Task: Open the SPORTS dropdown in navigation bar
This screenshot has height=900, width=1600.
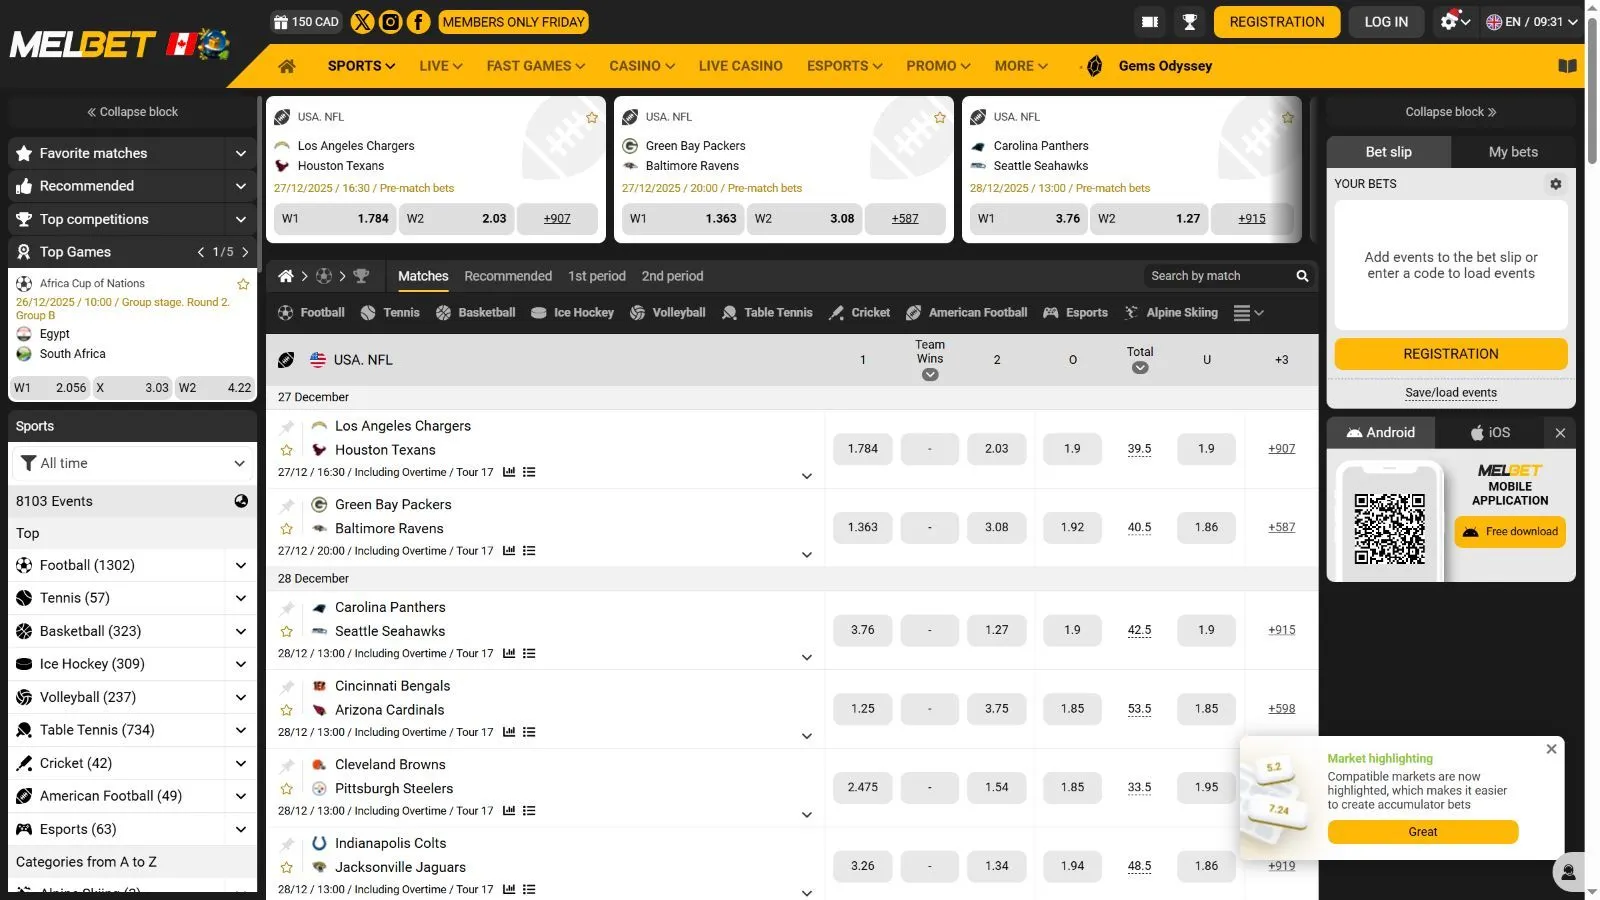Action: pos(361,66)
